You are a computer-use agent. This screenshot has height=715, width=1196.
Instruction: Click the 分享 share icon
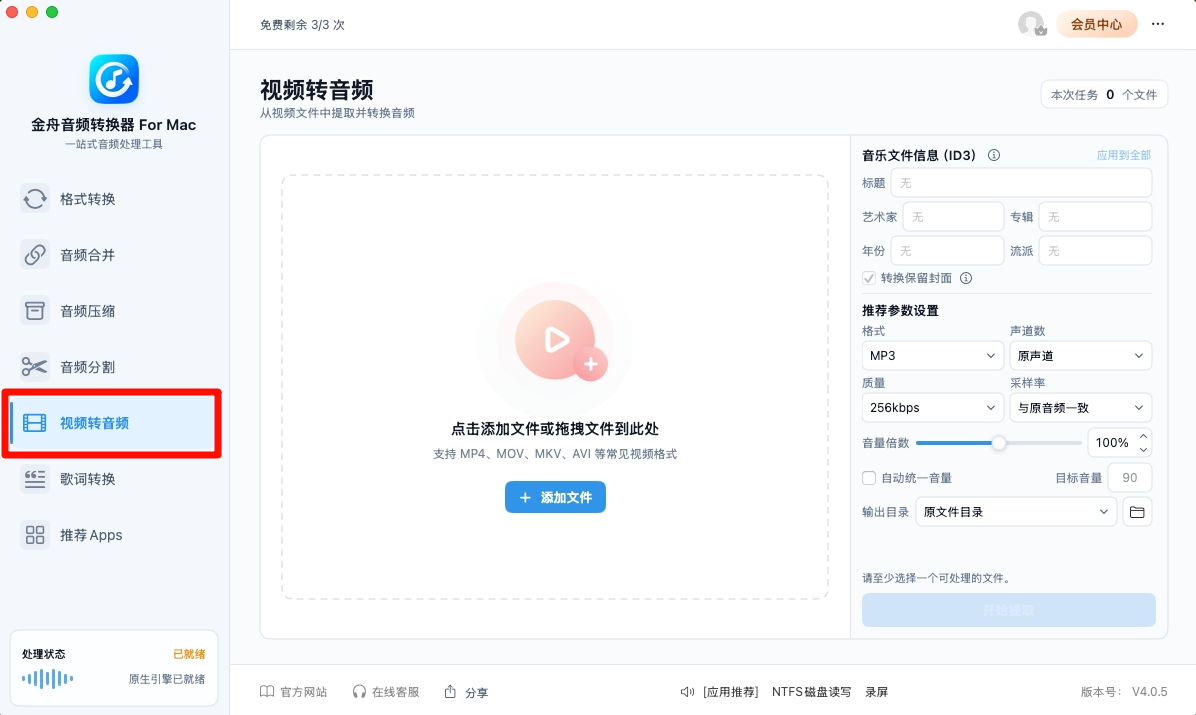pos(450,691)
